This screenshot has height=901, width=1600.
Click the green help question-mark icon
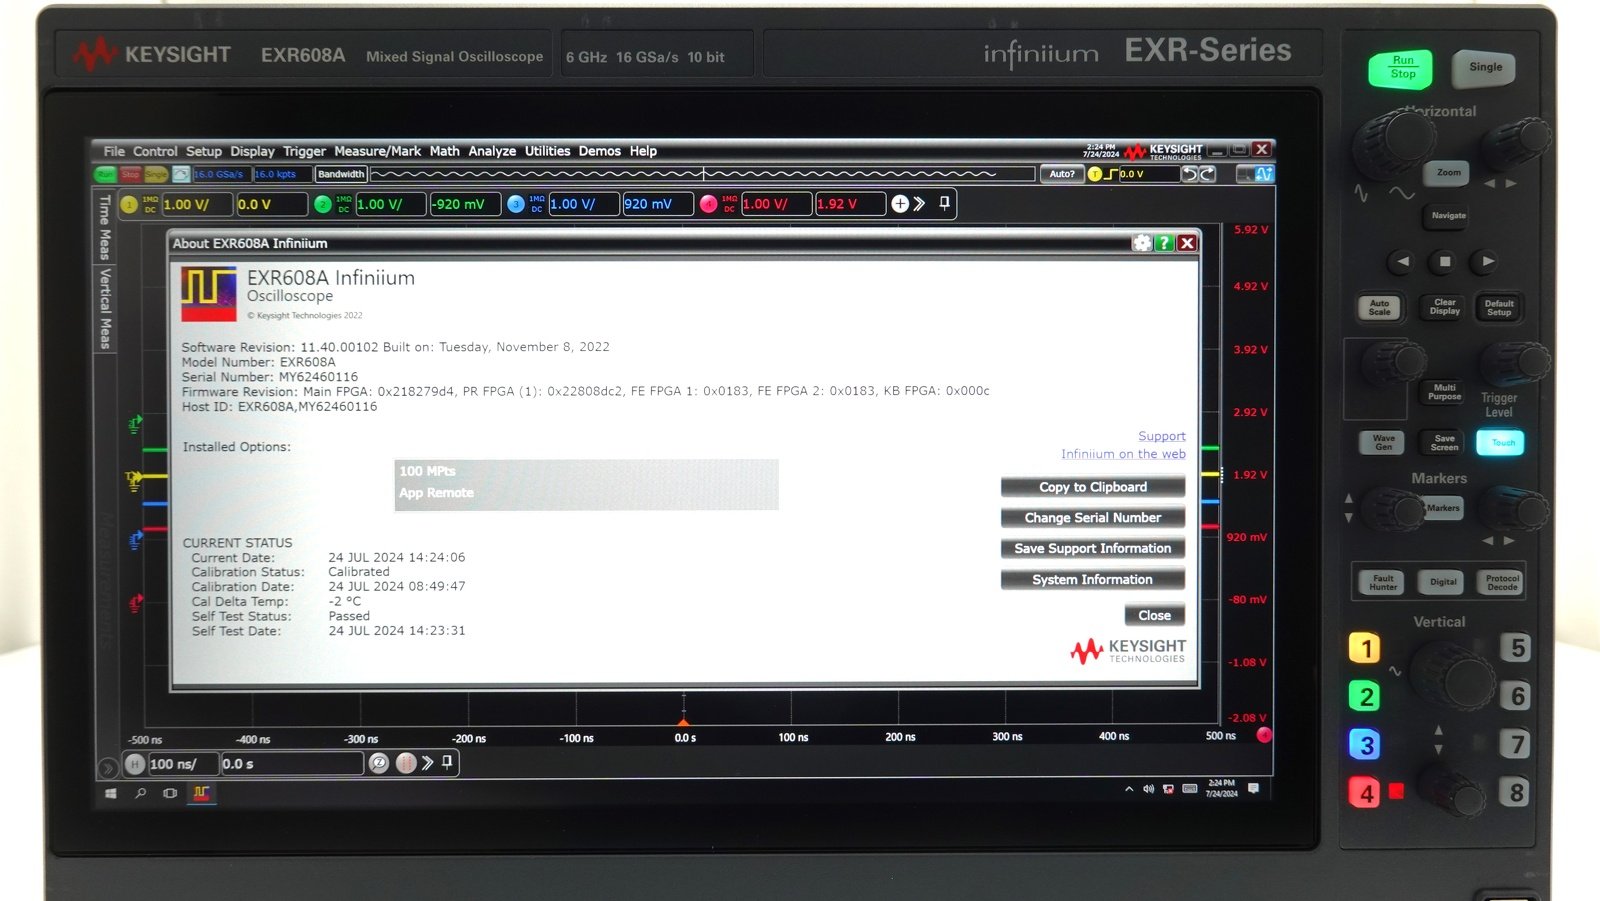pos(1164,243)
